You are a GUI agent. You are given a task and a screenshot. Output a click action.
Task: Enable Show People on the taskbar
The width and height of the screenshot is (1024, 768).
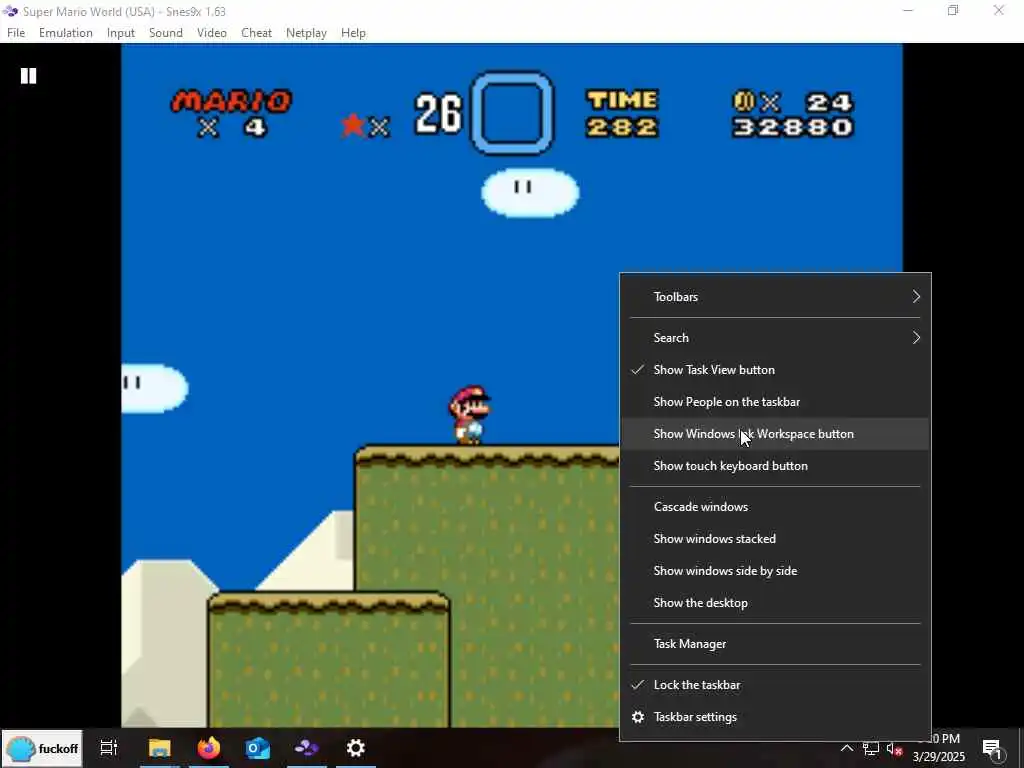click(775, 402)
